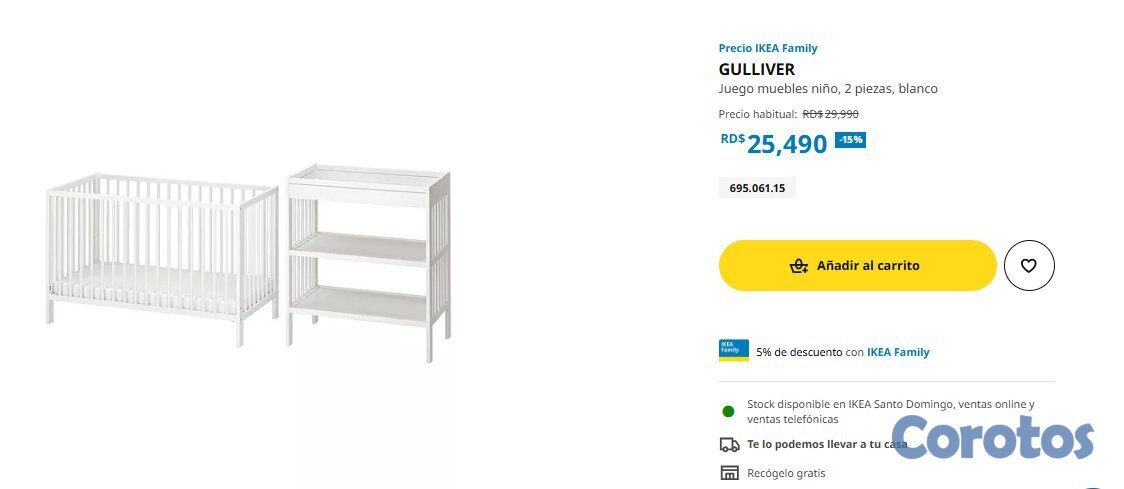Viewport: 1124px width, 489px height.
Task: Click the RD$25,490 sale price
Action: click(x=774, y=144)
